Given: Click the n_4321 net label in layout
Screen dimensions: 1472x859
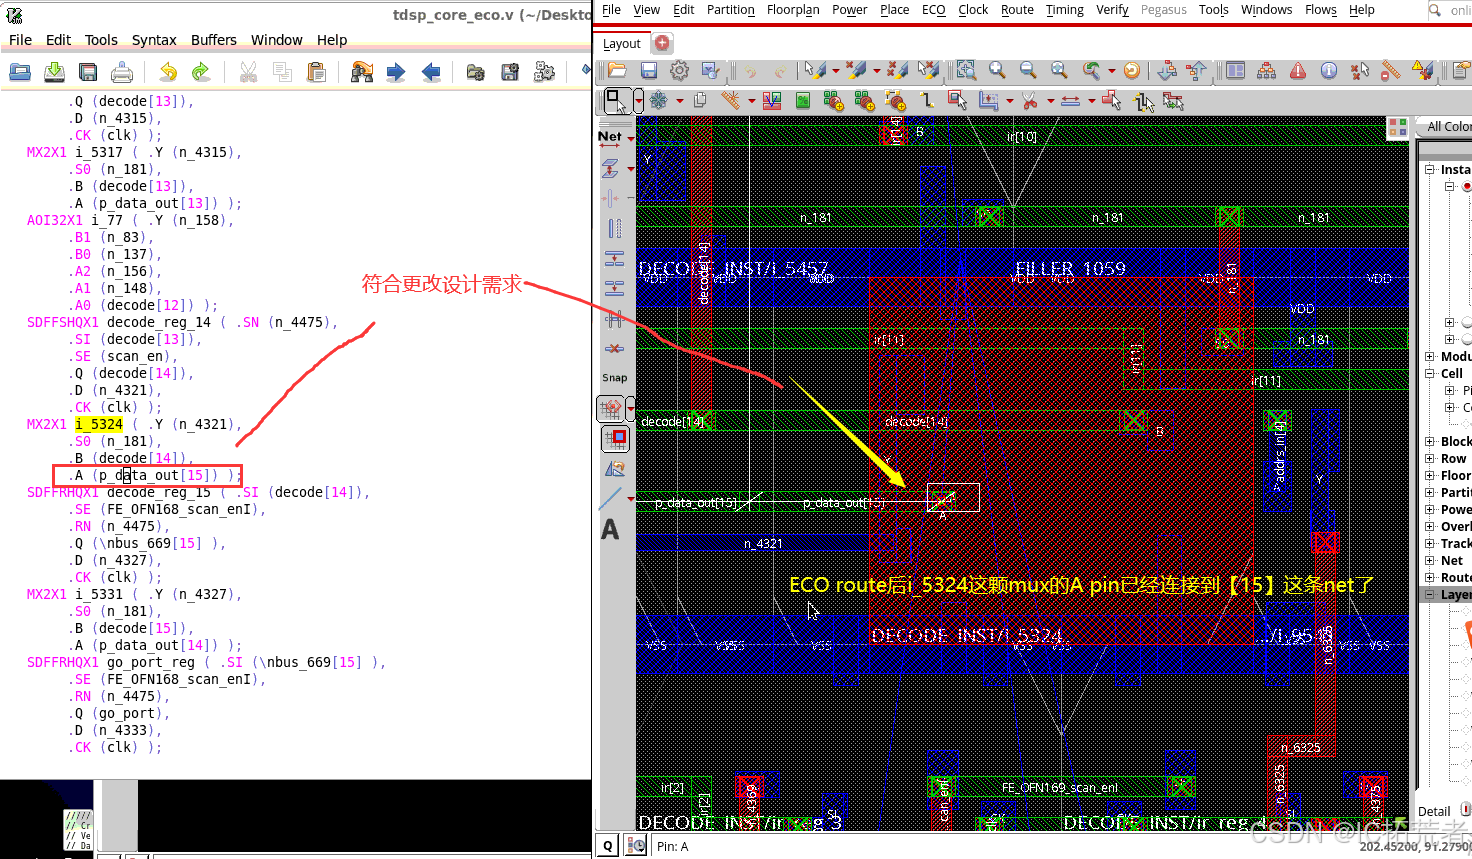Looking at the screenshot, I should point(763,544).
